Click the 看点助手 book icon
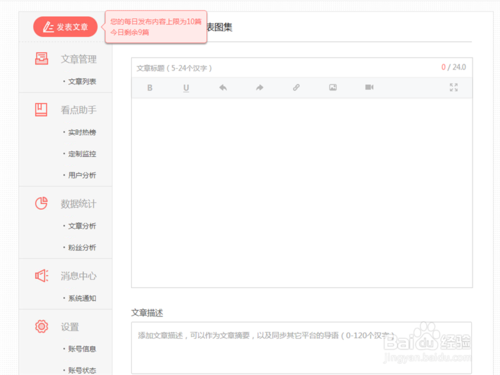500x375 pixels. click(41, 109)
